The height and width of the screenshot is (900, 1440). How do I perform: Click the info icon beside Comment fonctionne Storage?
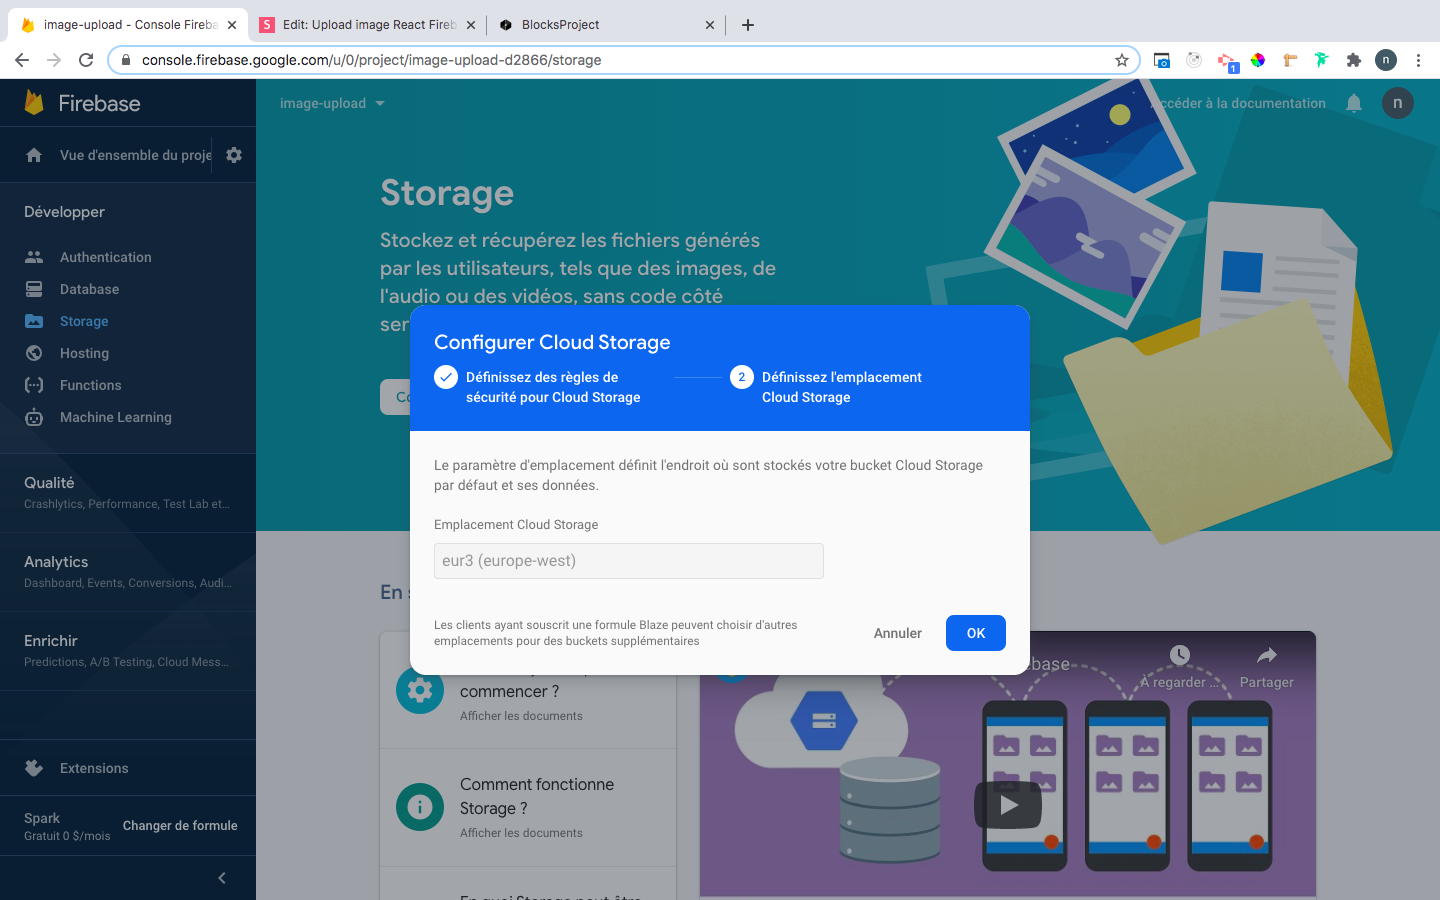pos(420,807)
